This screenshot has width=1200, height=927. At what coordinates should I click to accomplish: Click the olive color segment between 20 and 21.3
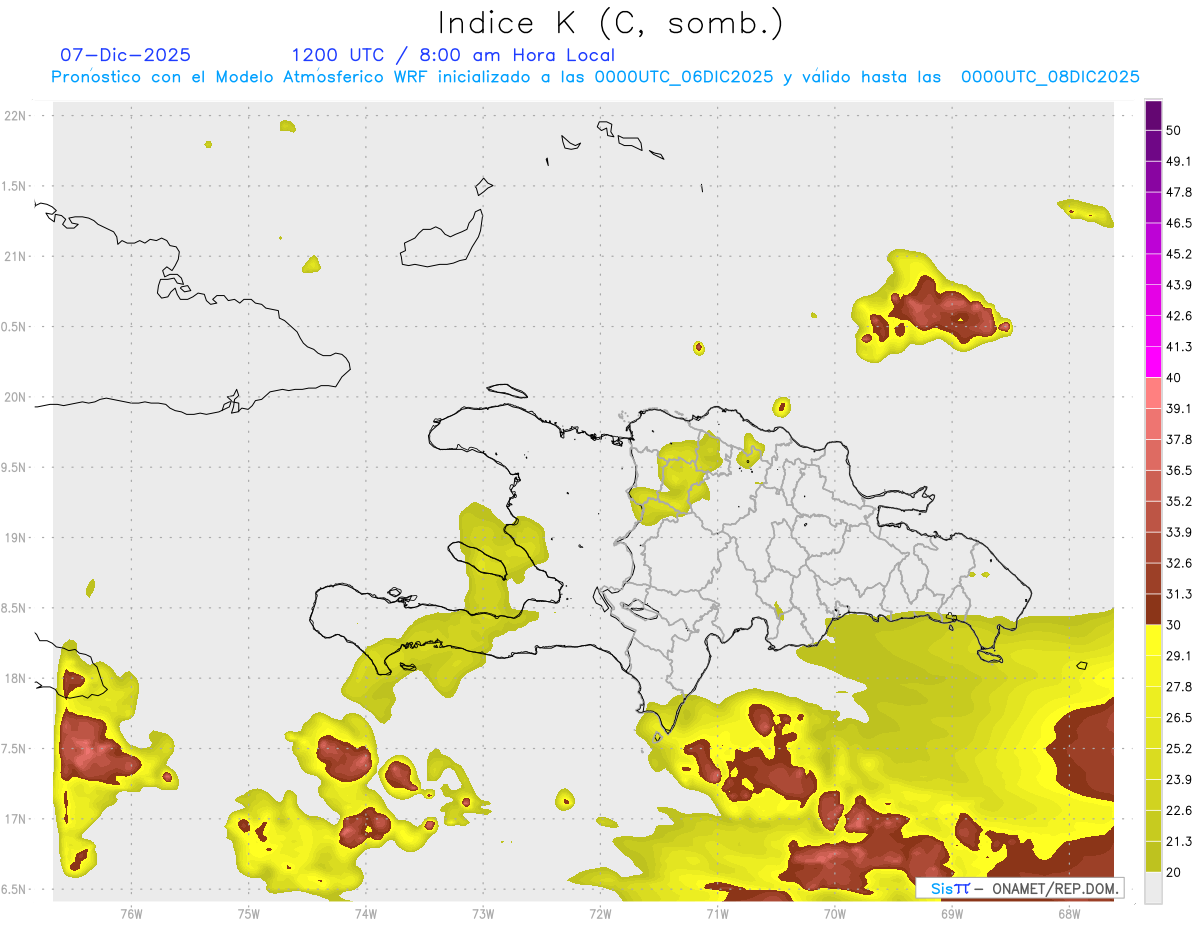point(1153,857)
